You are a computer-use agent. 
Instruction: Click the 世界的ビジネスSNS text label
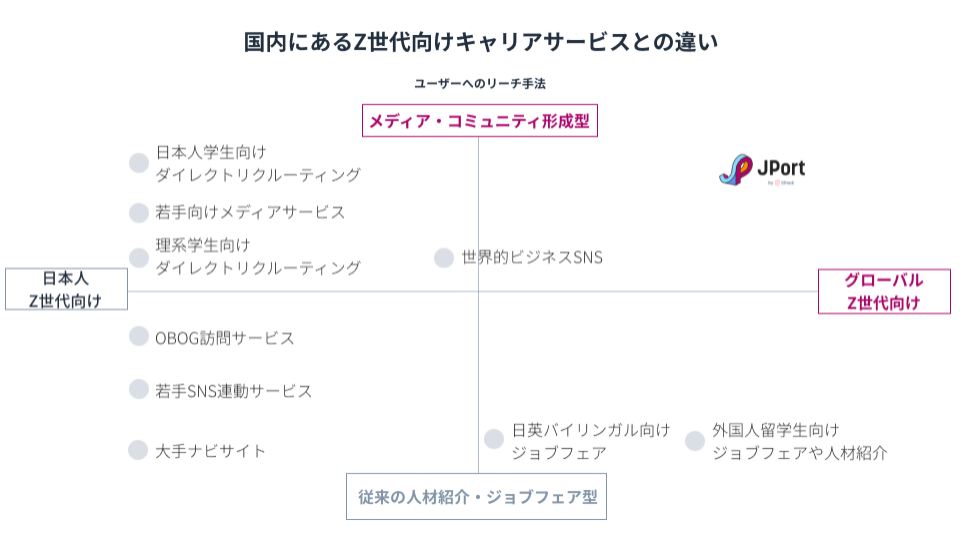point(532,258)
